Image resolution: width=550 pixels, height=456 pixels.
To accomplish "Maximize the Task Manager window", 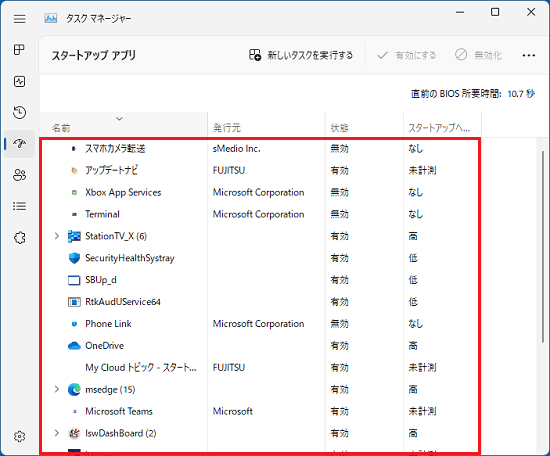I will point(495,12).
